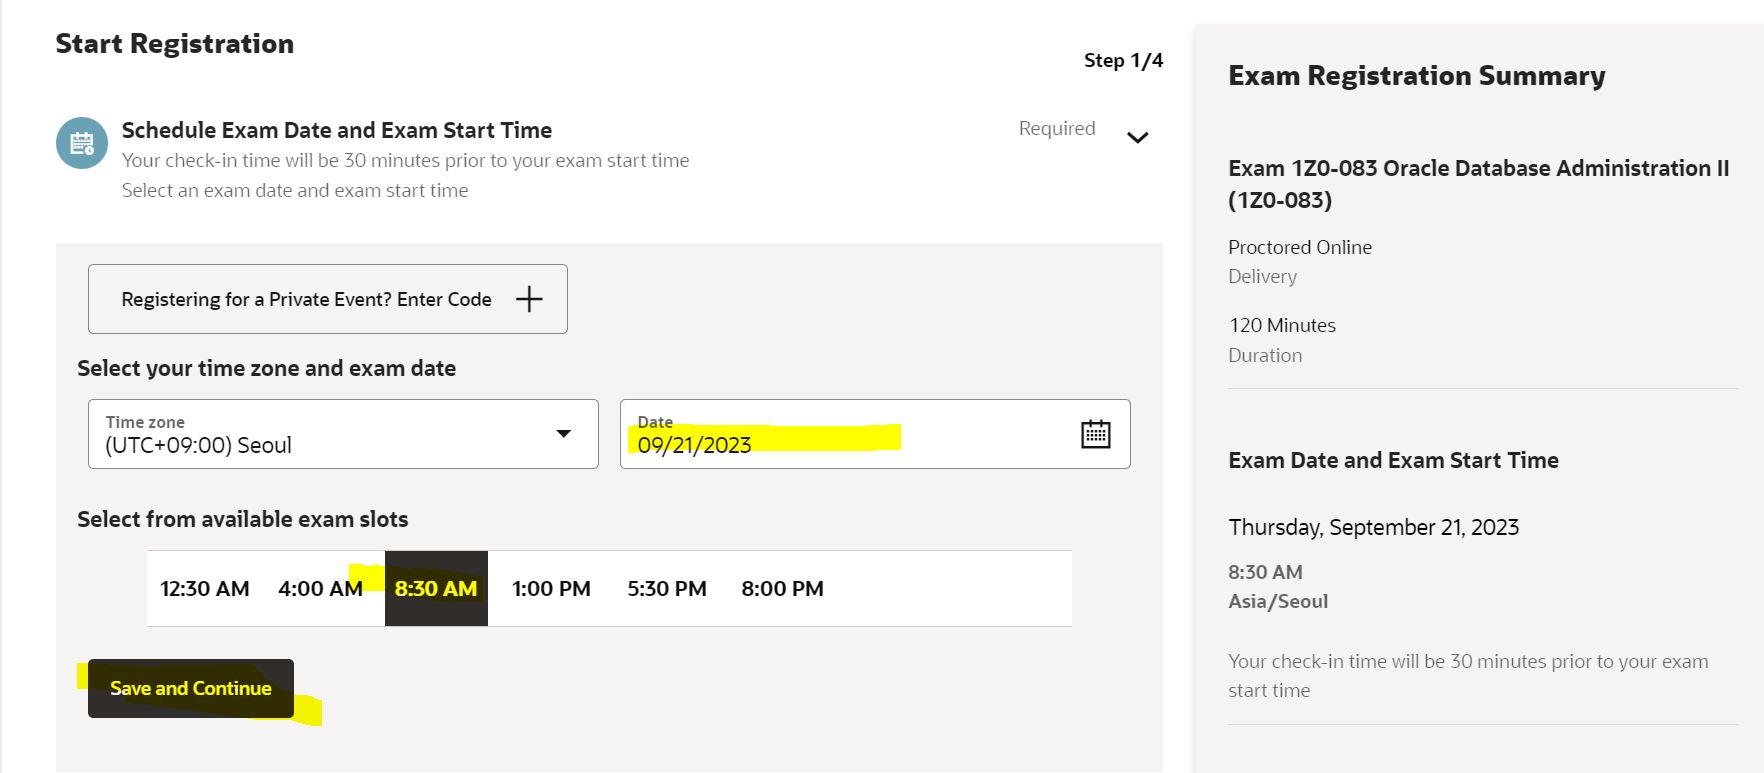The image size is (1764, 773).
Task: Click the Schedule Exam Date and Exam Start Time title
Action: 337,130
